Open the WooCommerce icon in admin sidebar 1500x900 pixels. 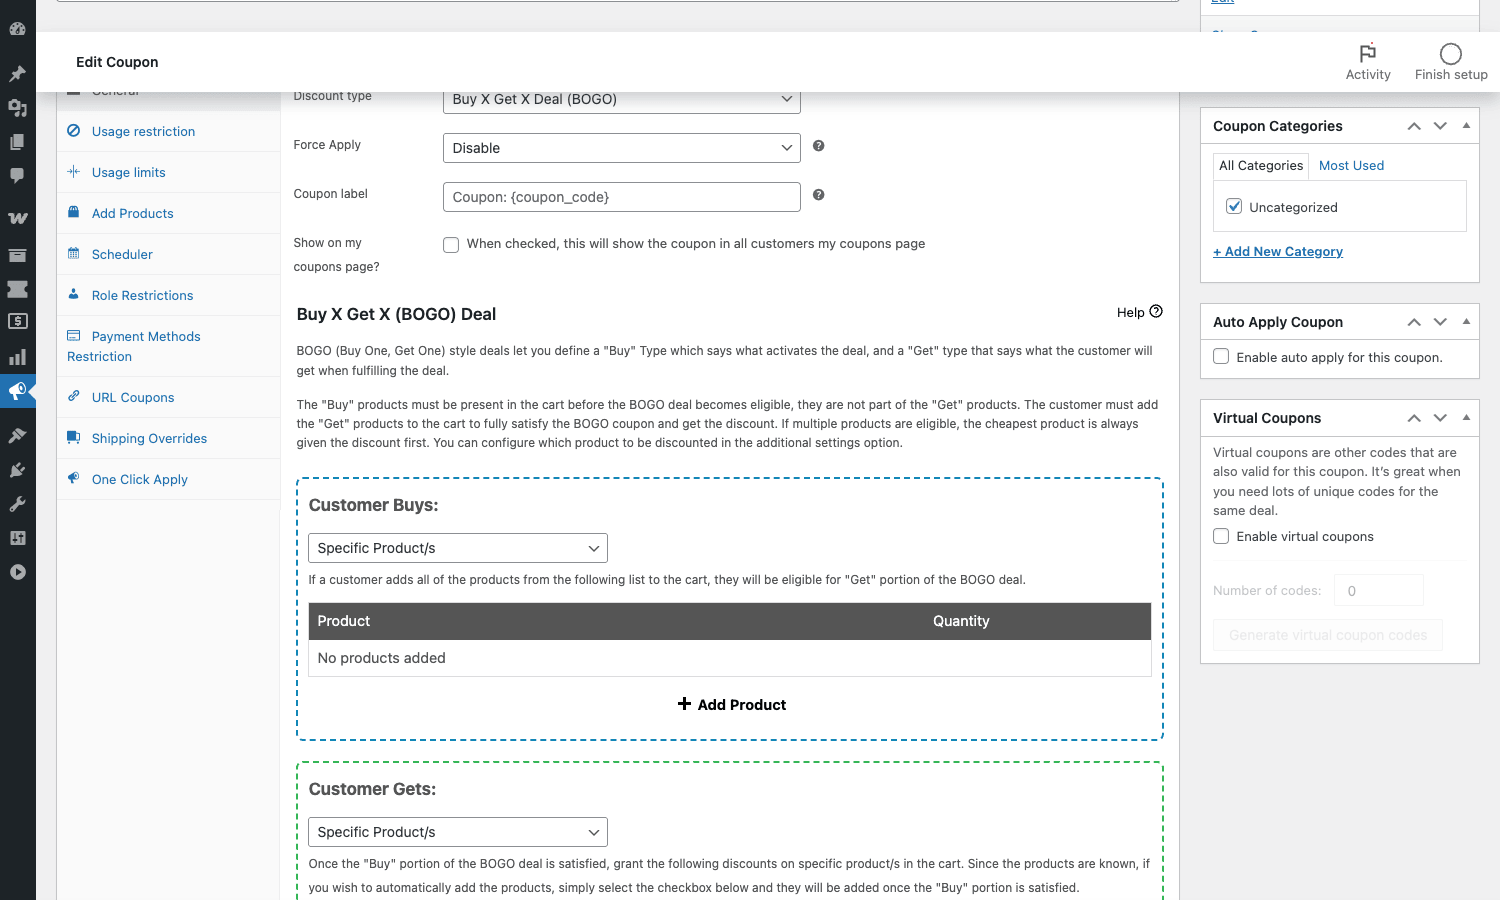17,217
